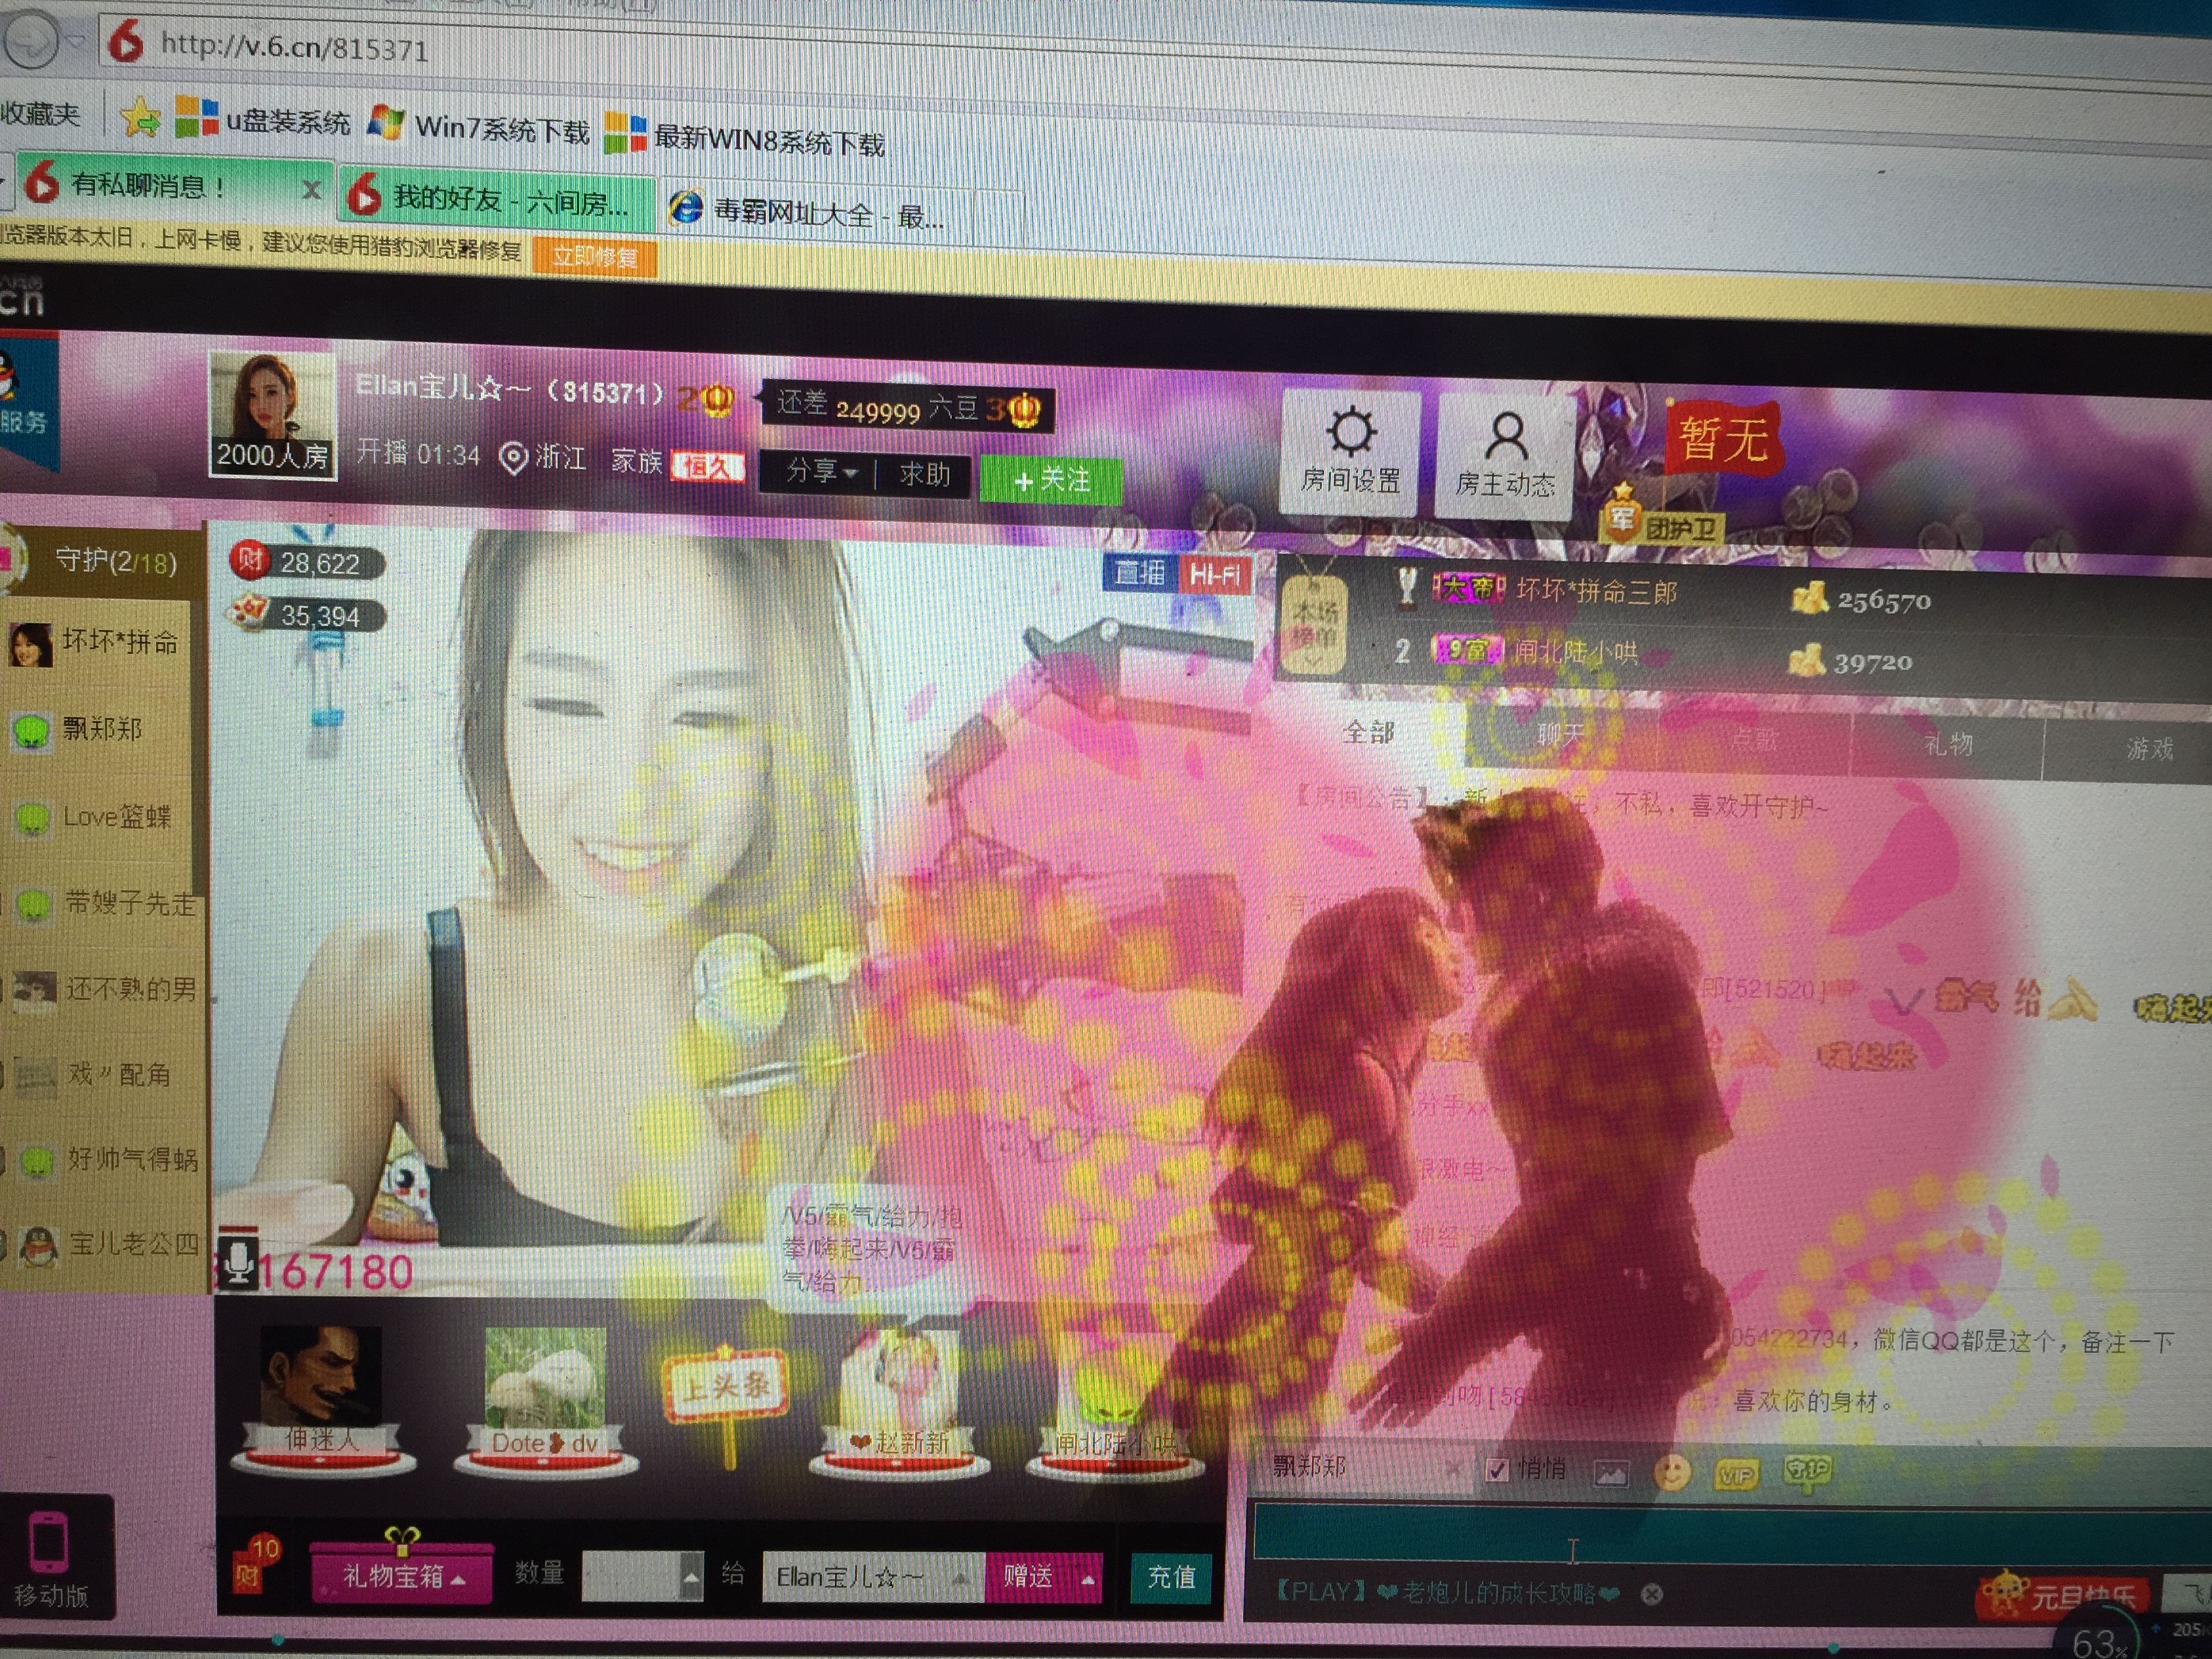Toggle the 悄悄 whisper checkbox
The height and width of the screenshot is (1659, 2212).
(1497, 1469)
